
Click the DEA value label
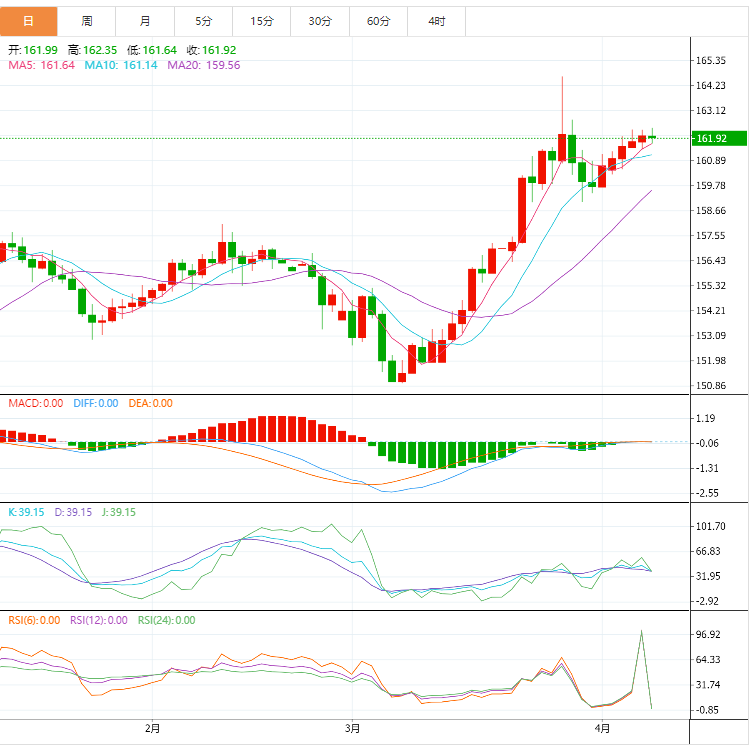pyautogui.click(x=150, y=403)
